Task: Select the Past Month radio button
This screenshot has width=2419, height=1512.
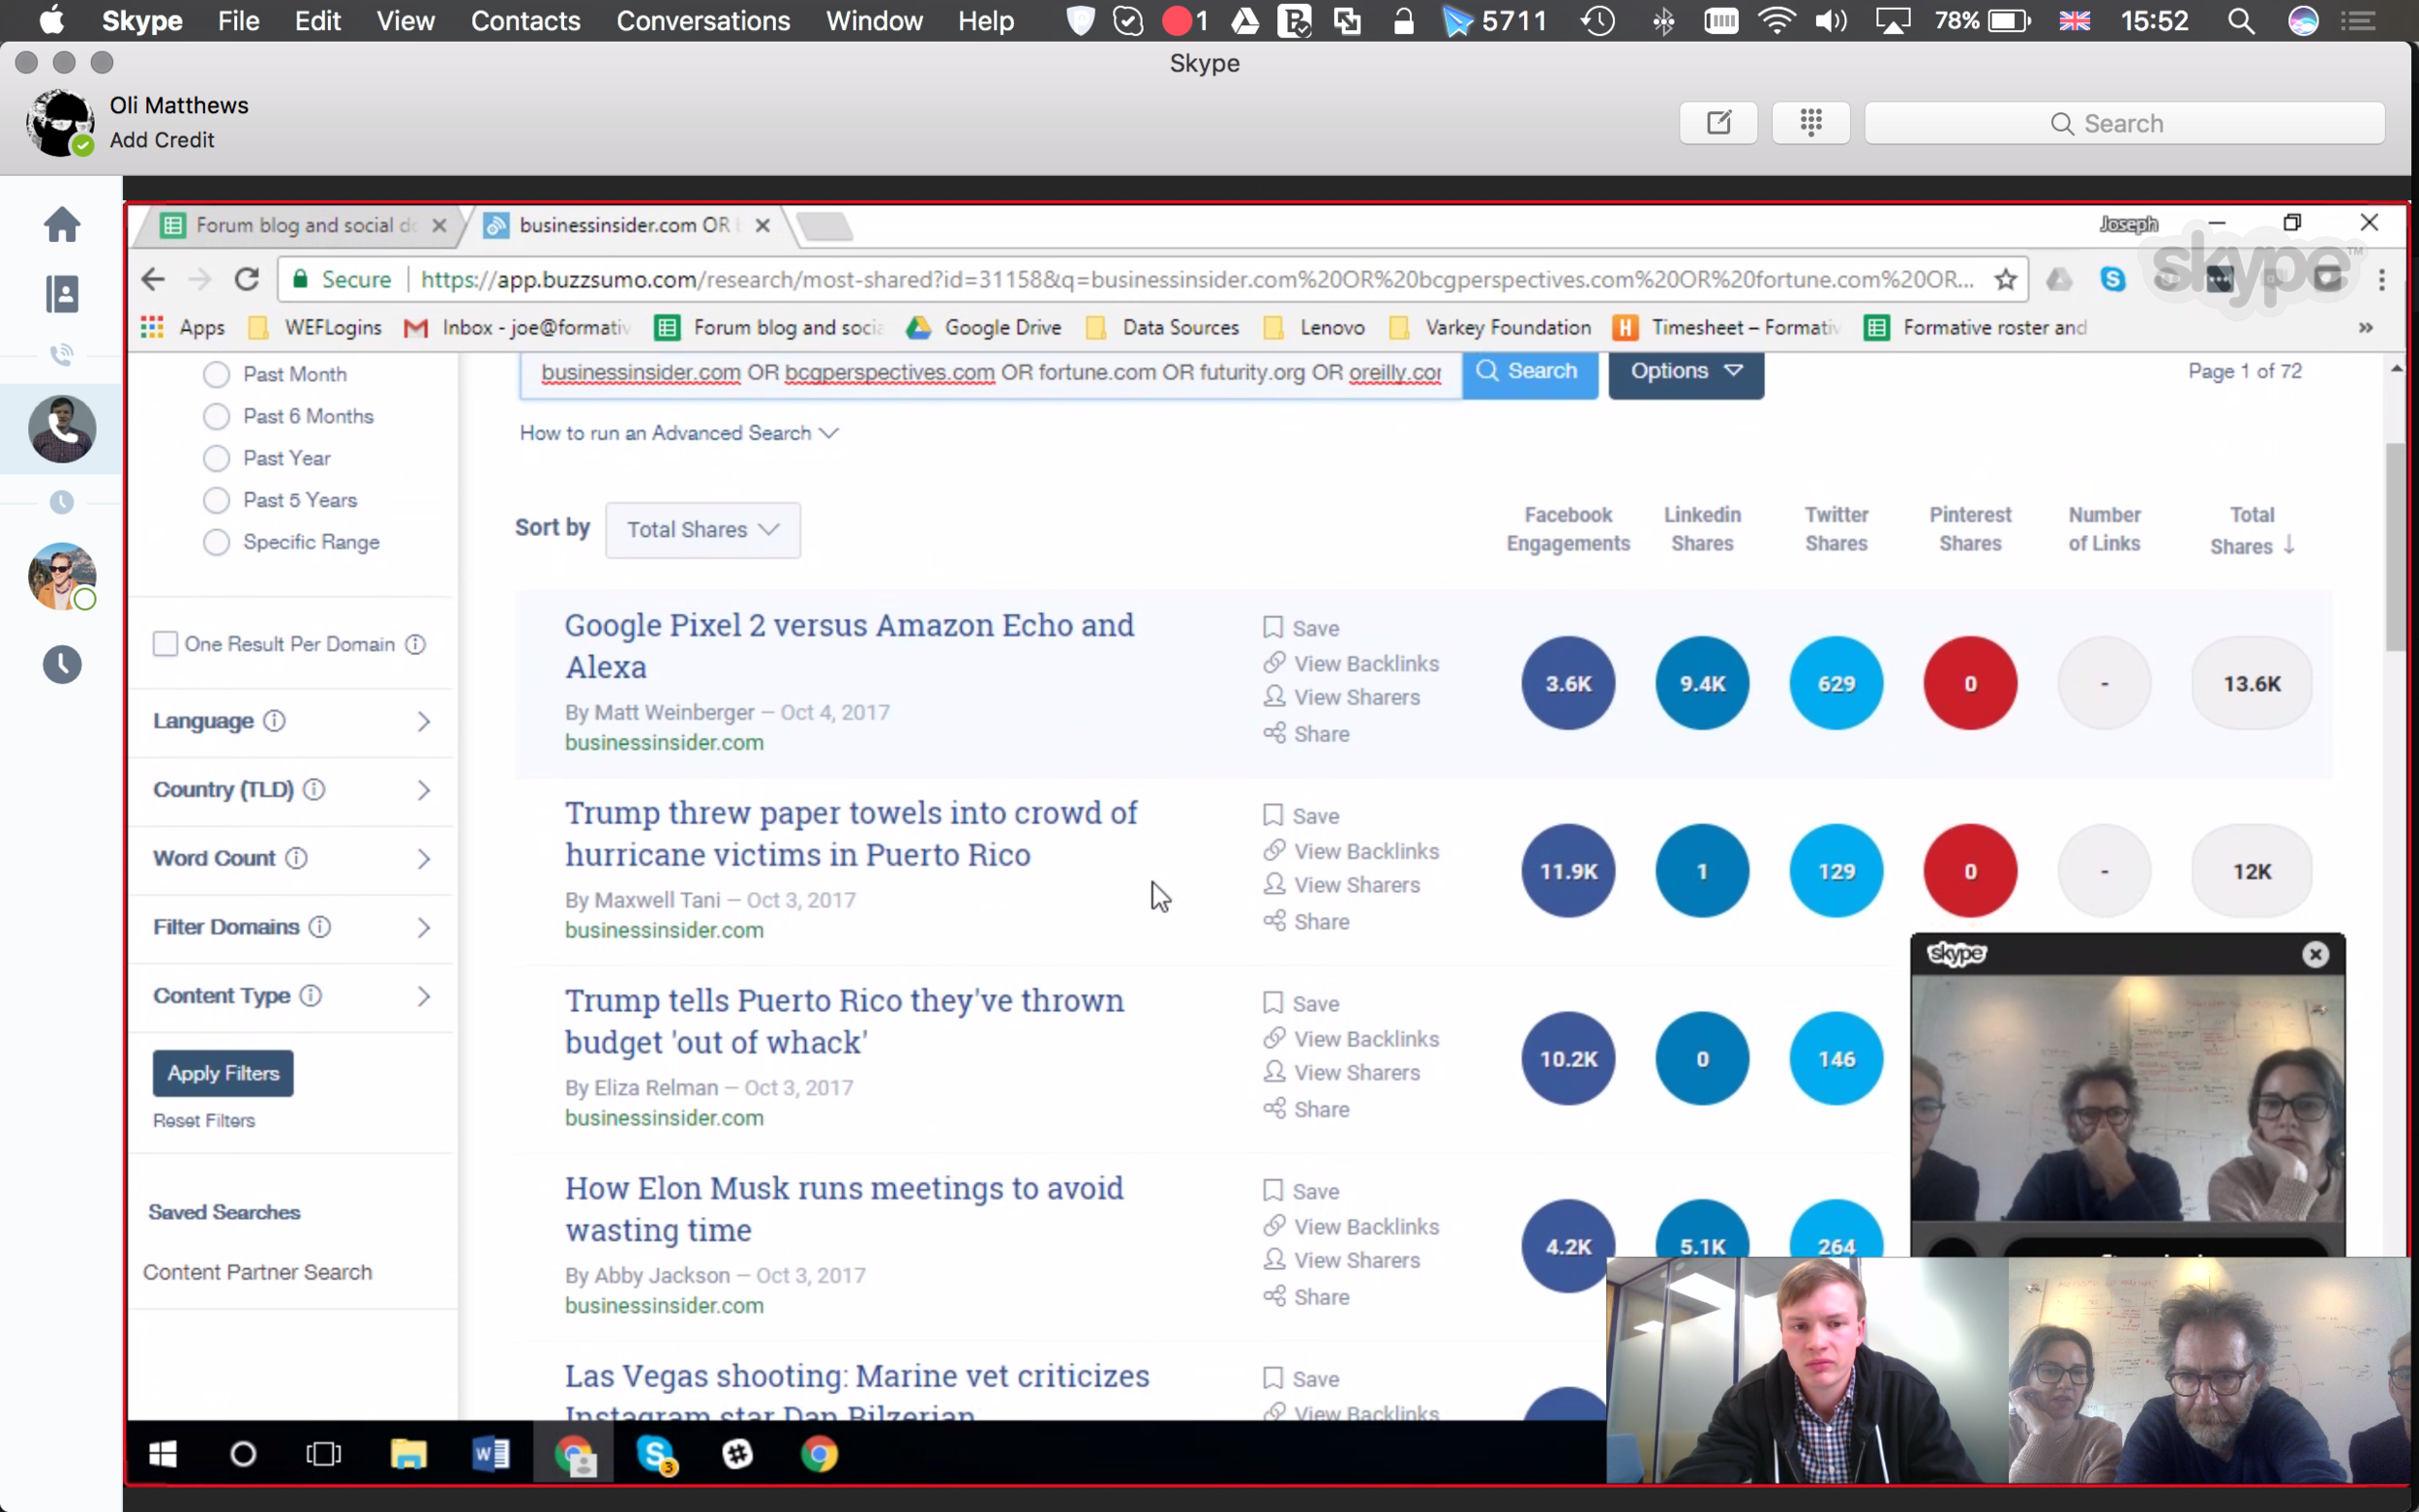Action: [216, 374]
